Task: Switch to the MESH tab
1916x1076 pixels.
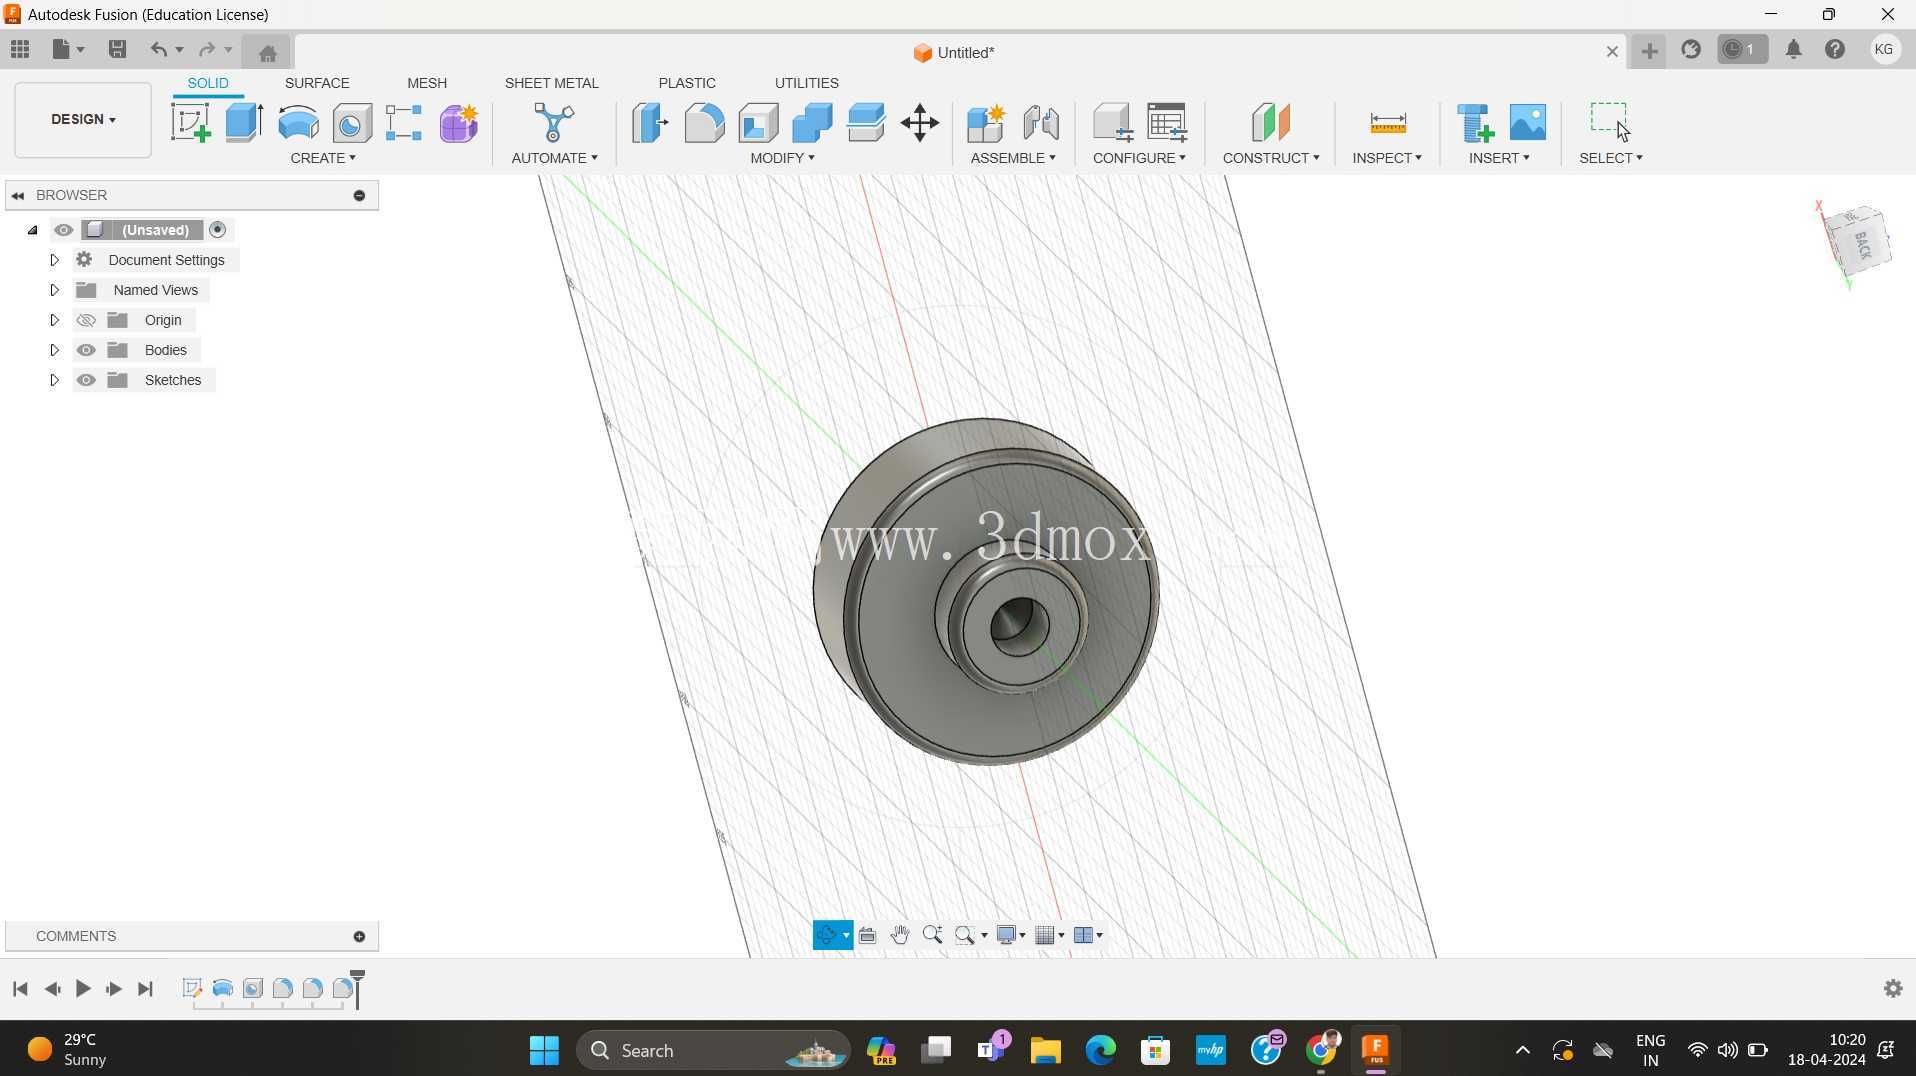Action: coord(427,83)
